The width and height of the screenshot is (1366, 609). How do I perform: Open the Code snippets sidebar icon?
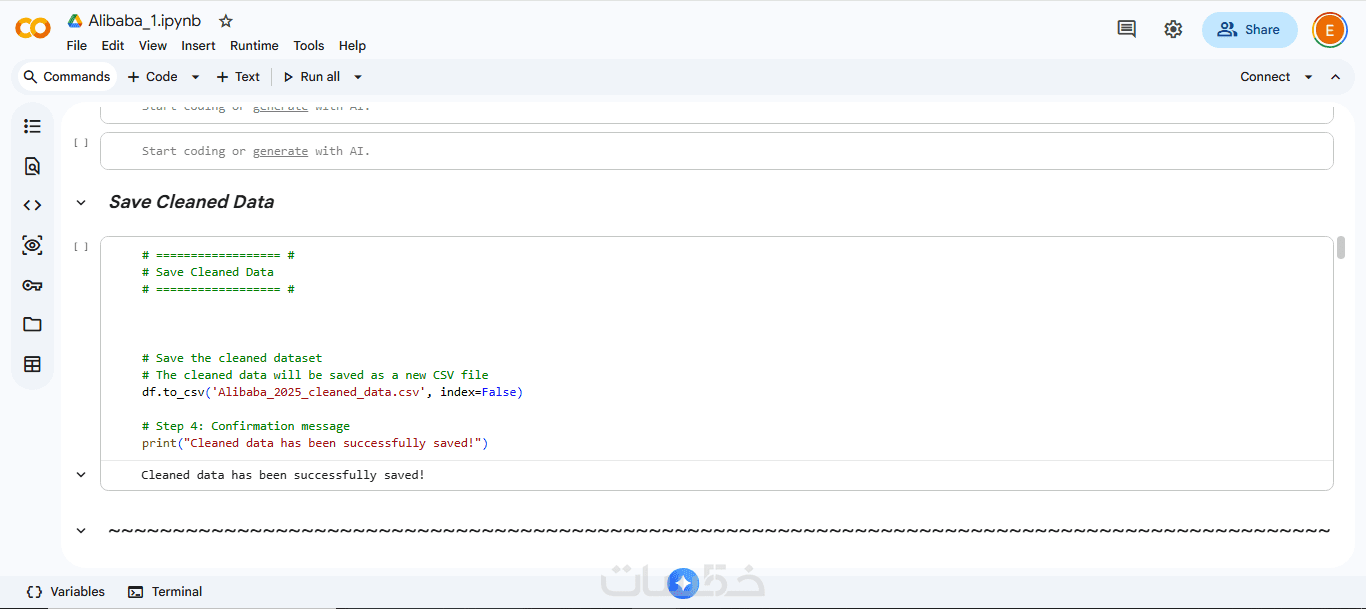coord(32,205)
